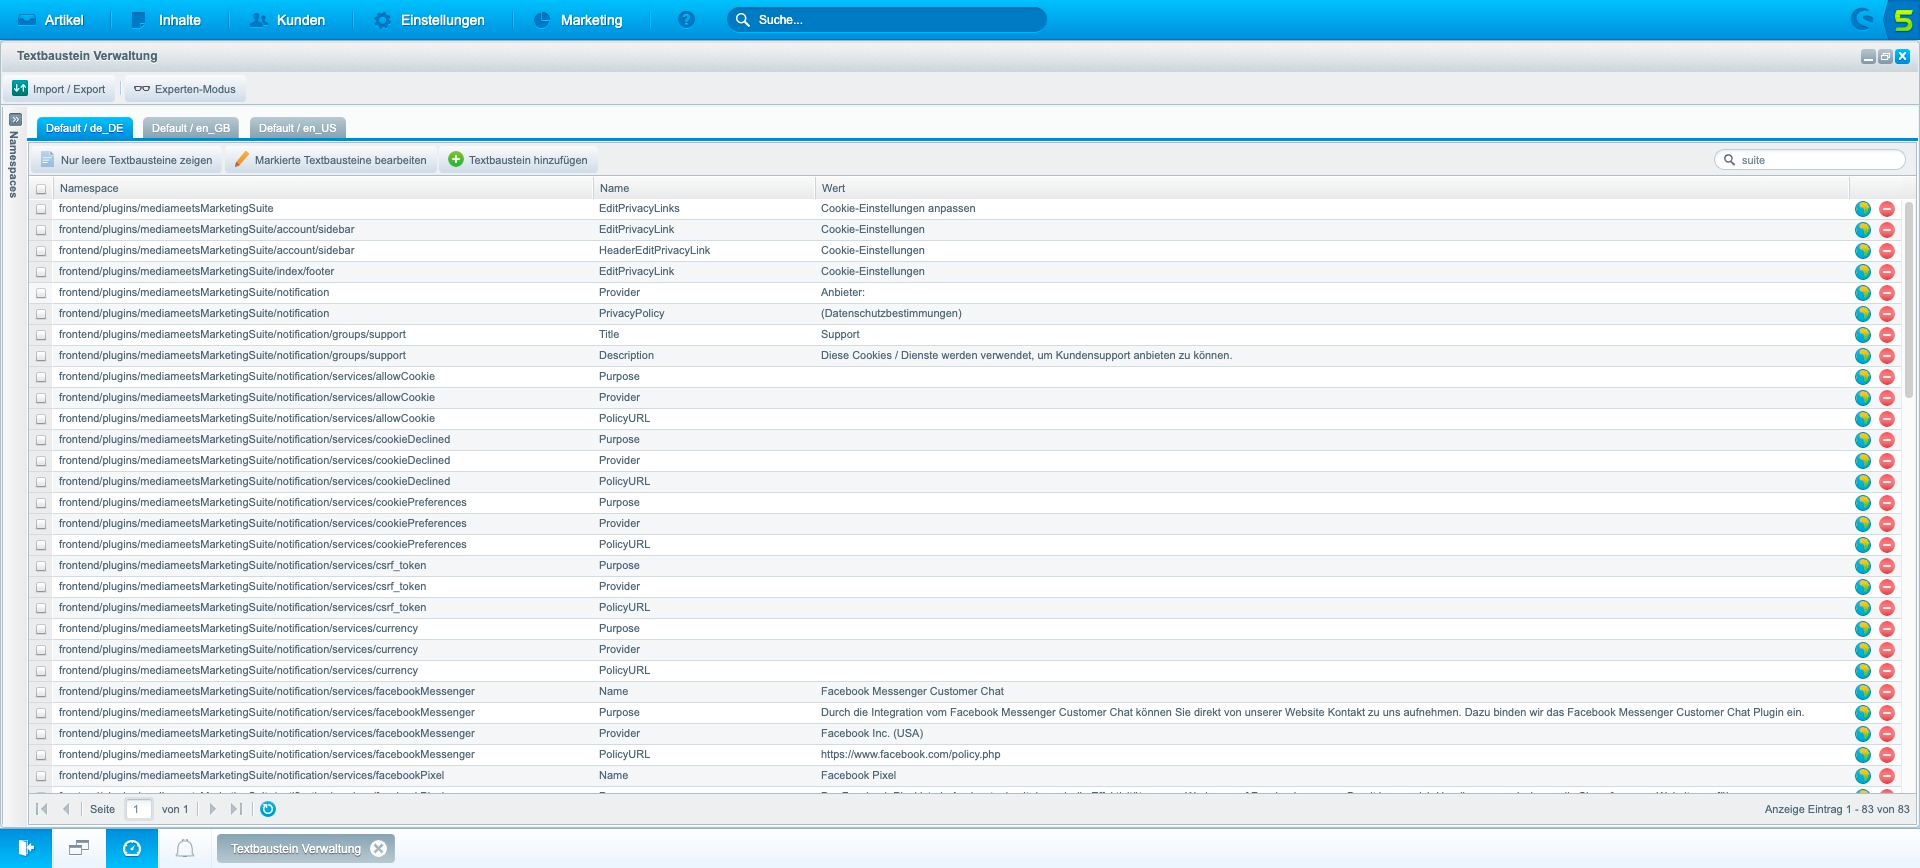
Task: Check the facebookMessenger Name row checkbox
Action: point(41,692)
